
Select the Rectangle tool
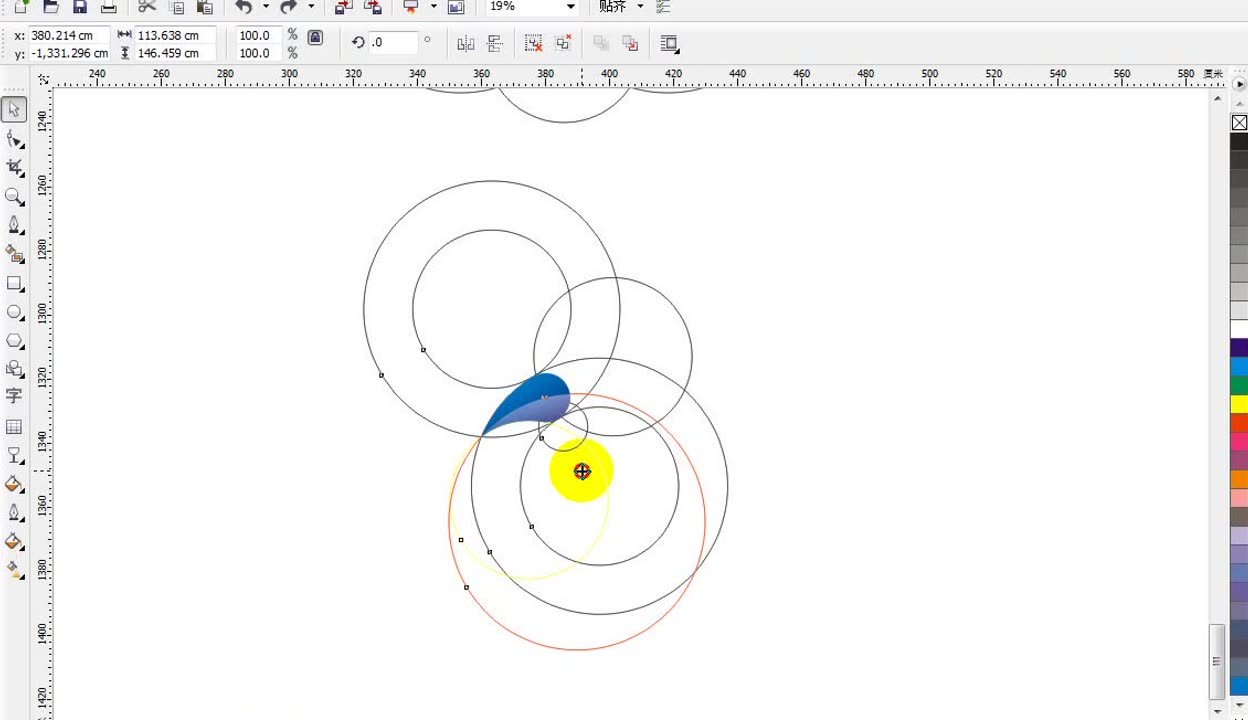[14, 284]
